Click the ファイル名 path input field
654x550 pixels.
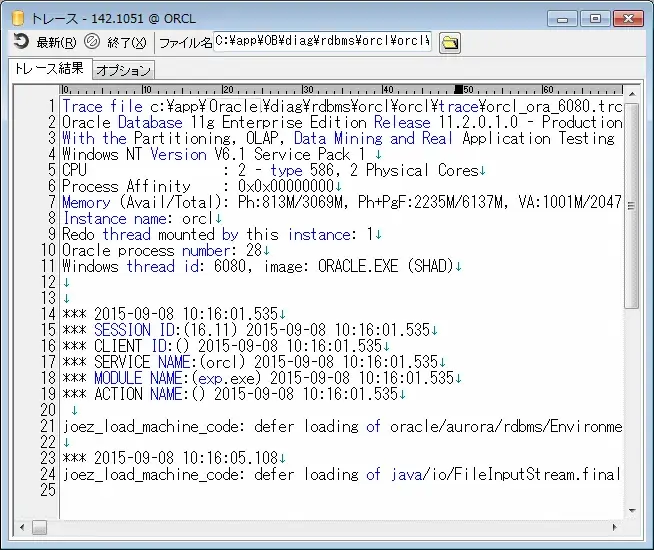(x=322, y=42)
